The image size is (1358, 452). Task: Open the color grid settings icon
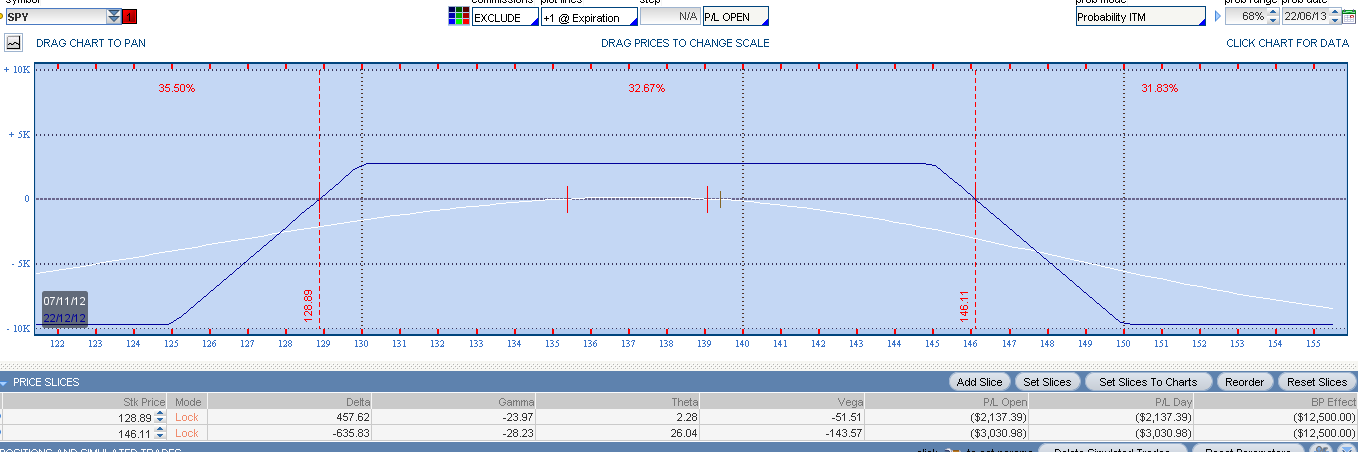[458, 16]
